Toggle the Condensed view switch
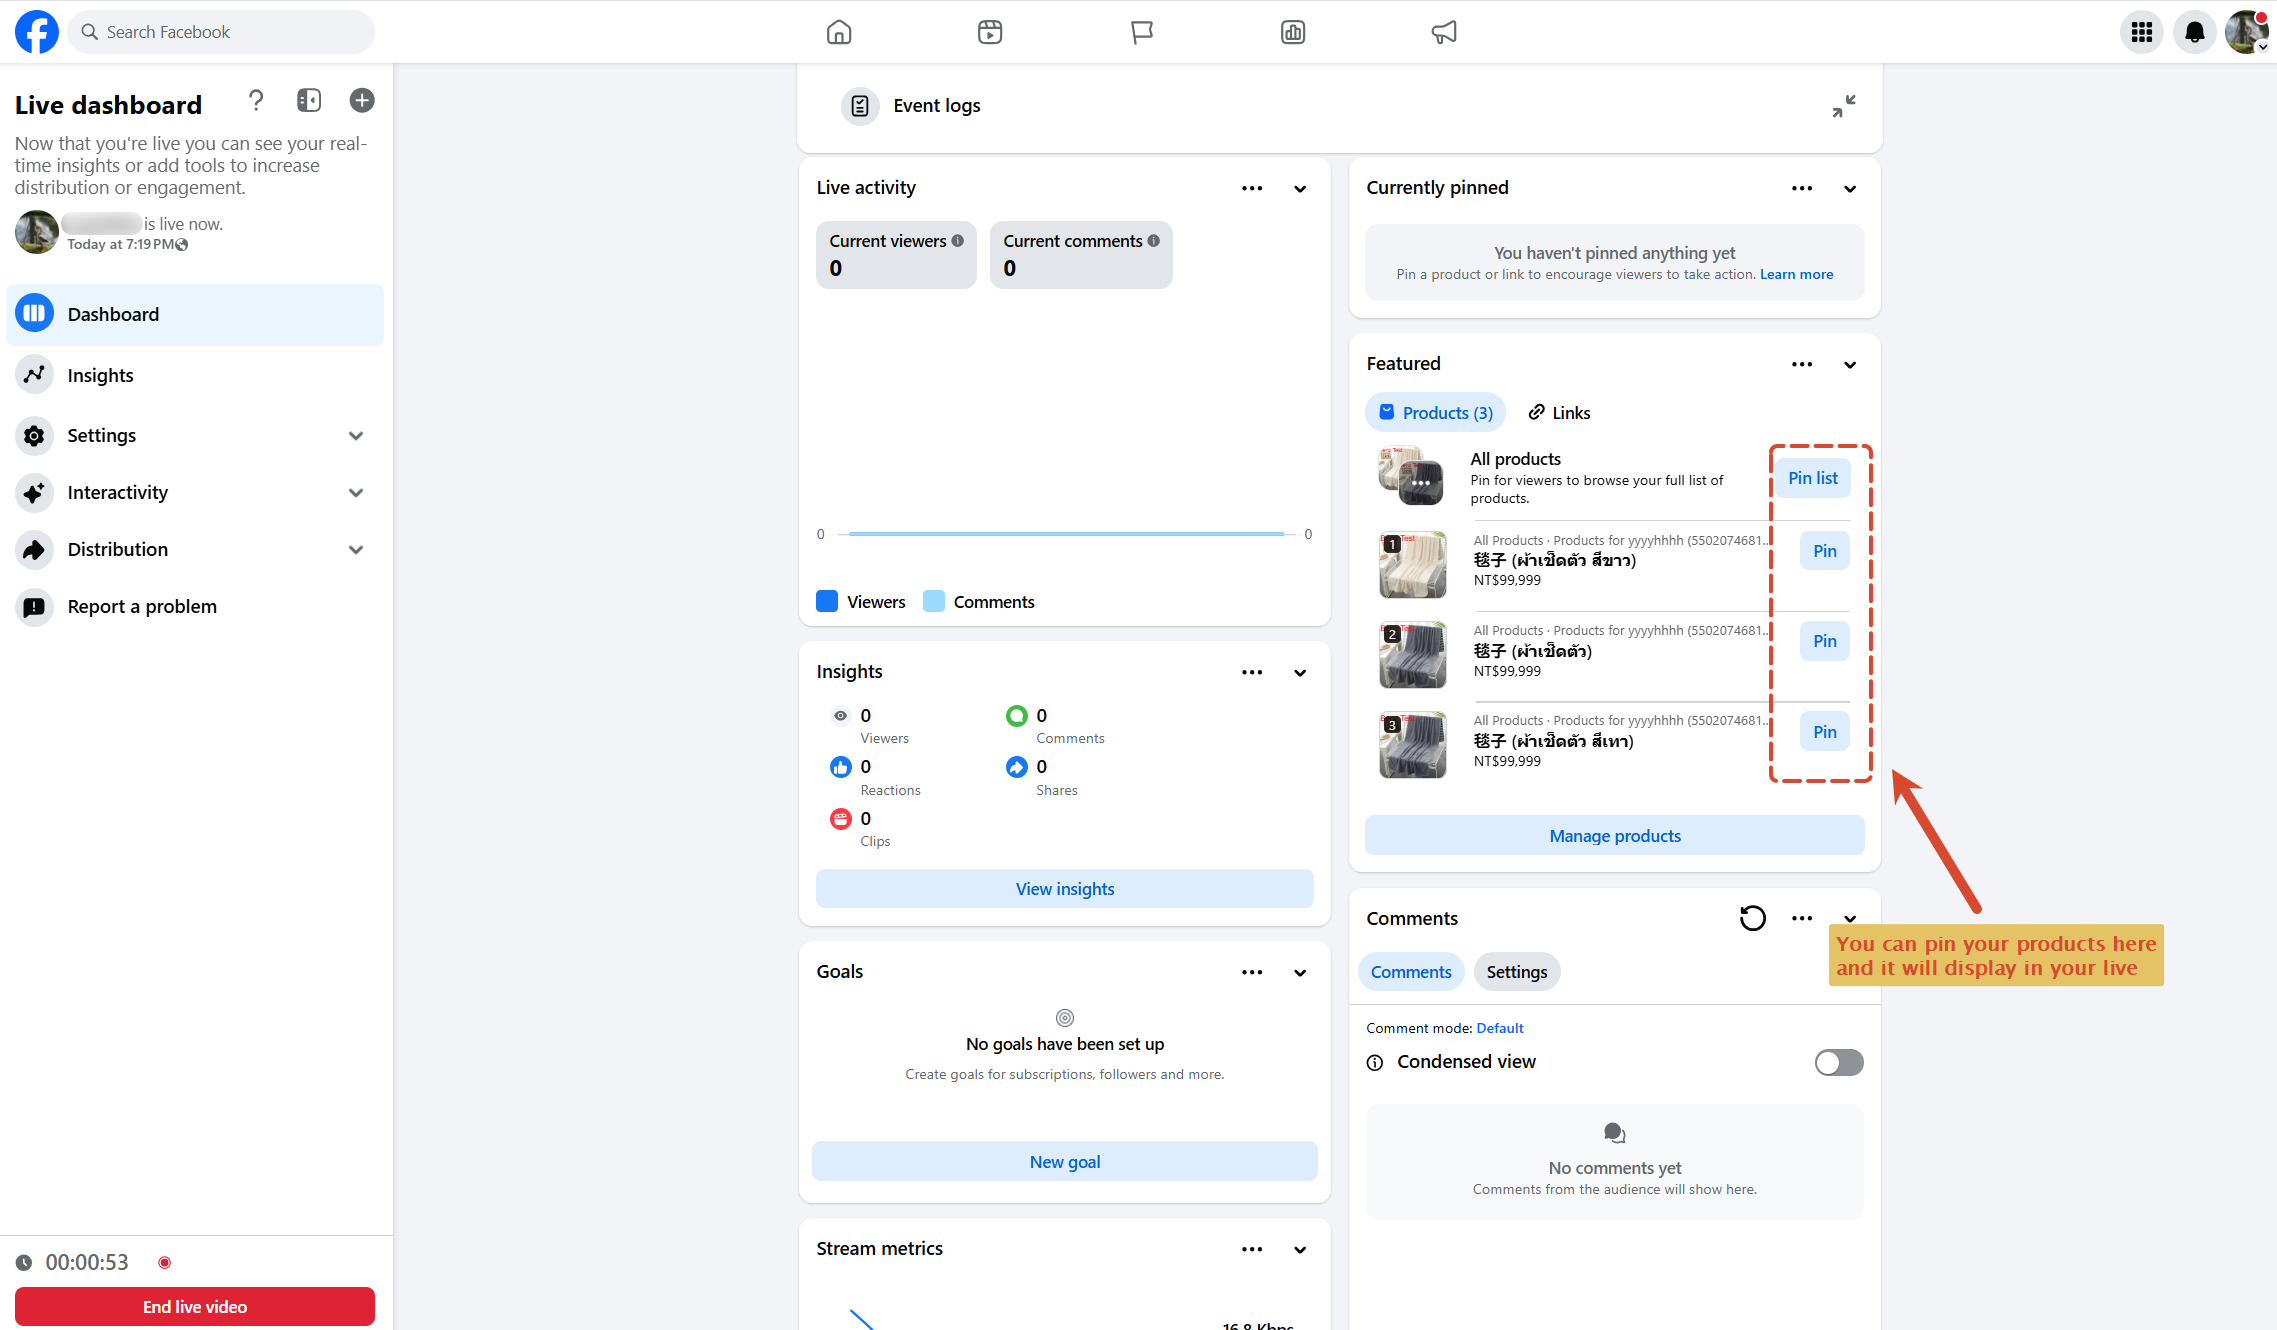The image size is (2277, 1330). 1839,1062
